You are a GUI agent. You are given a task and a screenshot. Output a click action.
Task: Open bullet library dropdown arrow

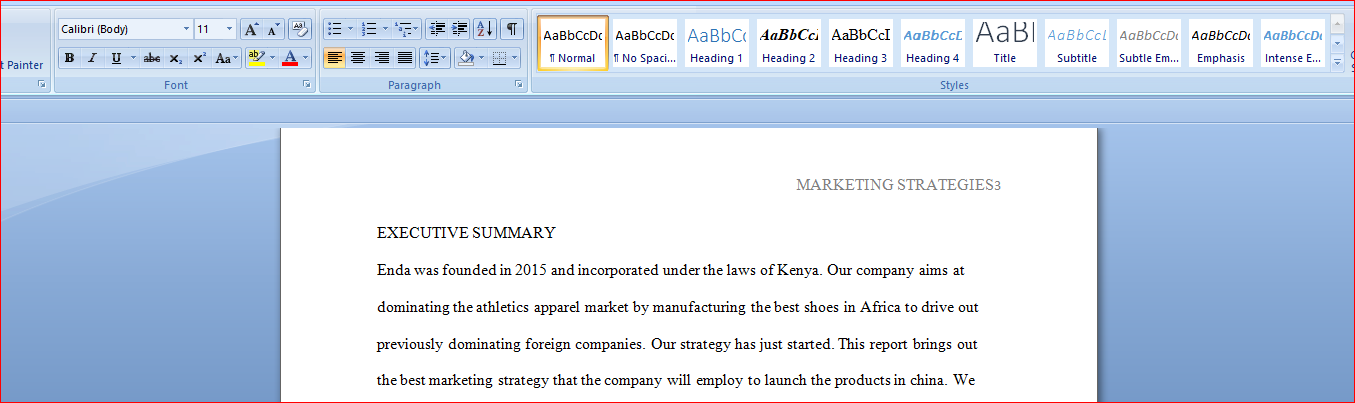coord(351,29)
